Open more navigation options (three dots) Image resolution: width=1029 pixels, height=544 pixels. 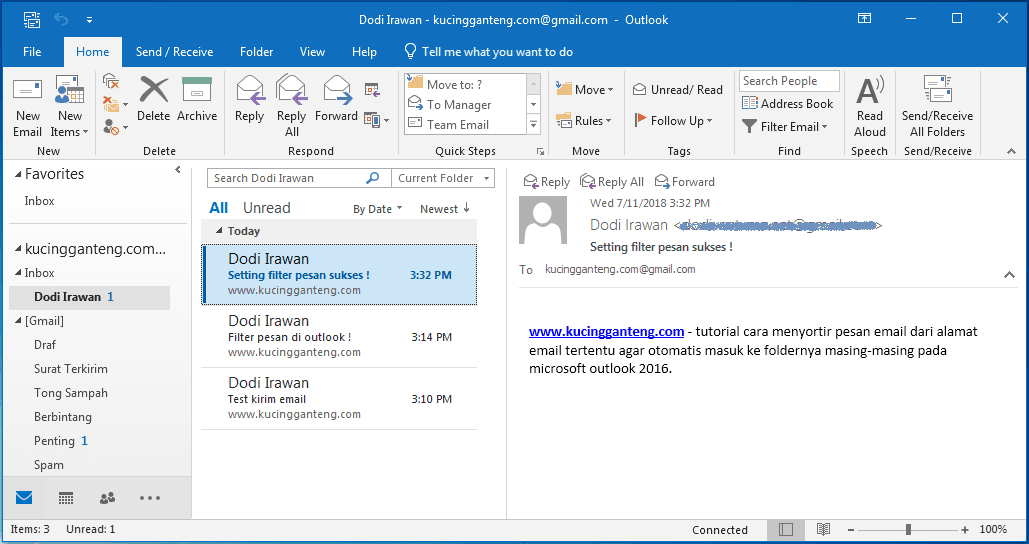point(150,498)
